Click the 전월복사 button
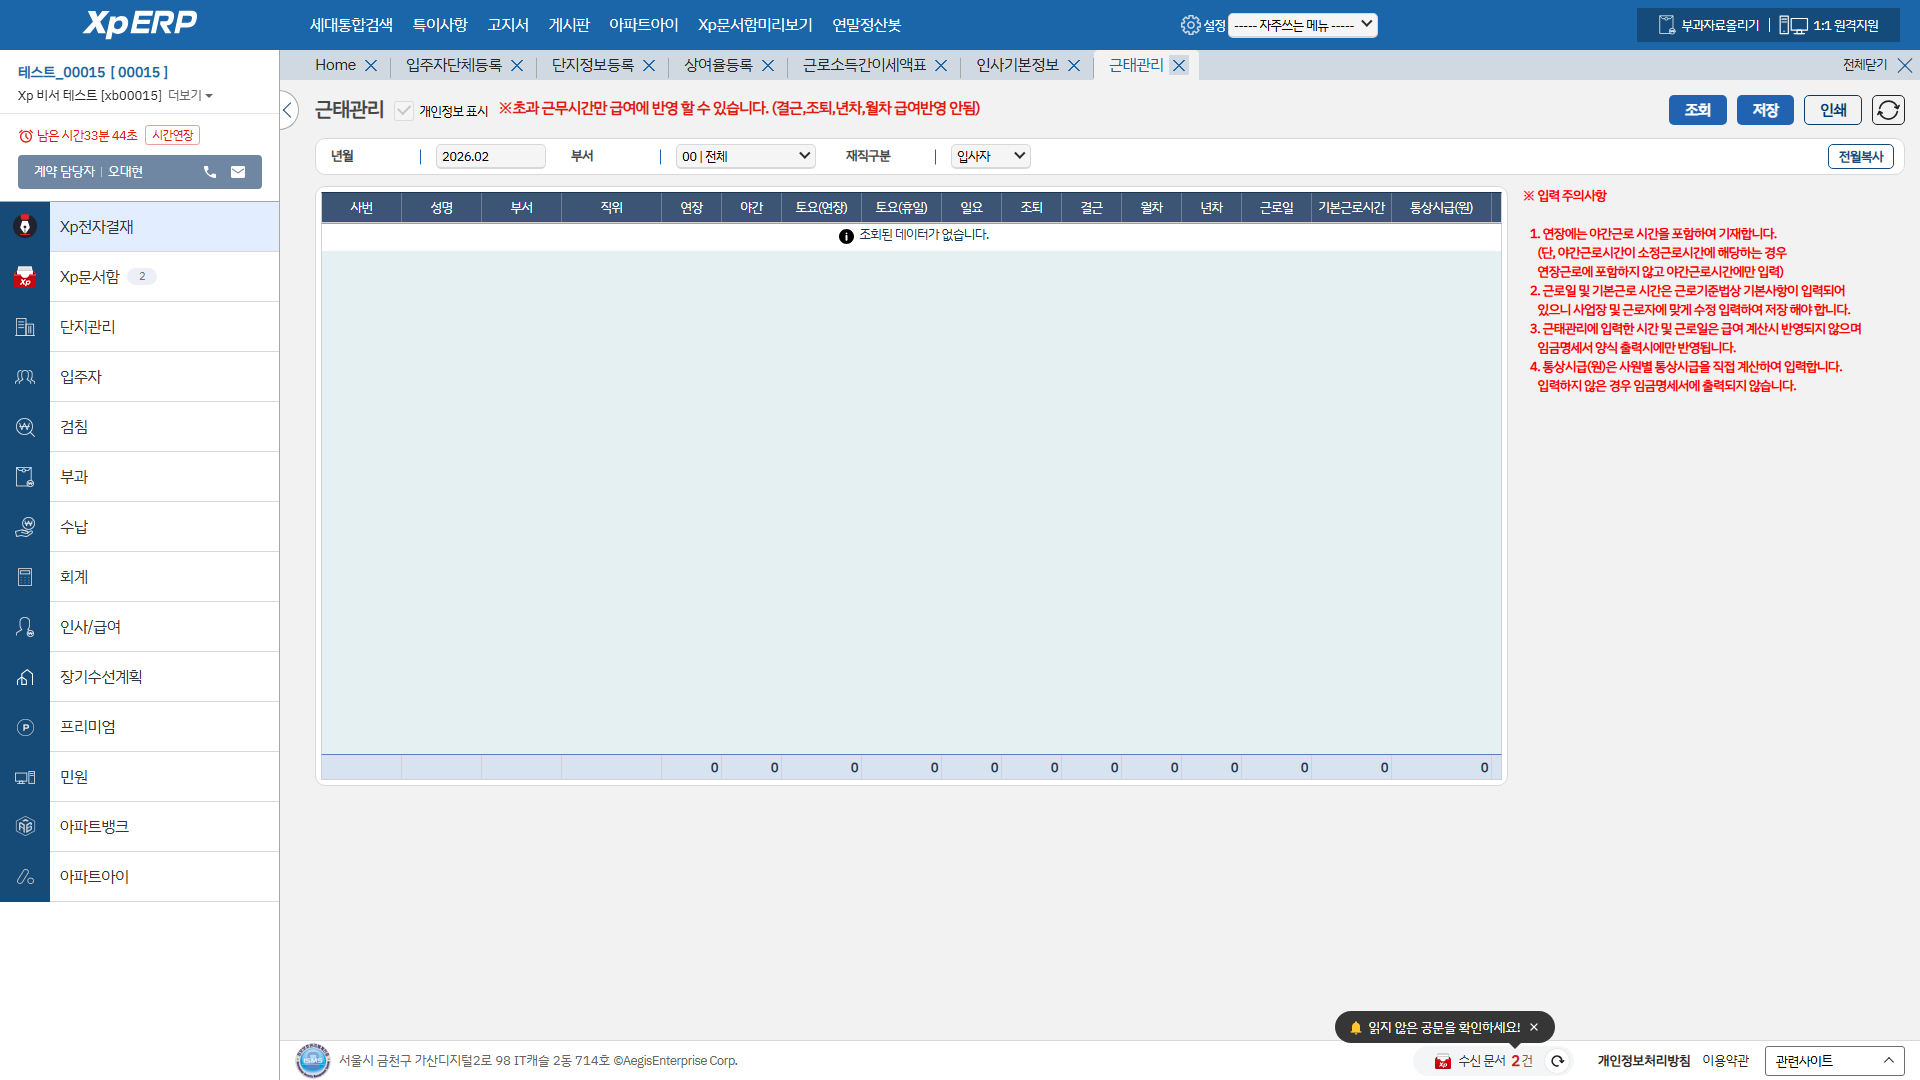The image size is (1920, 1080). [x=1860, y=156]
